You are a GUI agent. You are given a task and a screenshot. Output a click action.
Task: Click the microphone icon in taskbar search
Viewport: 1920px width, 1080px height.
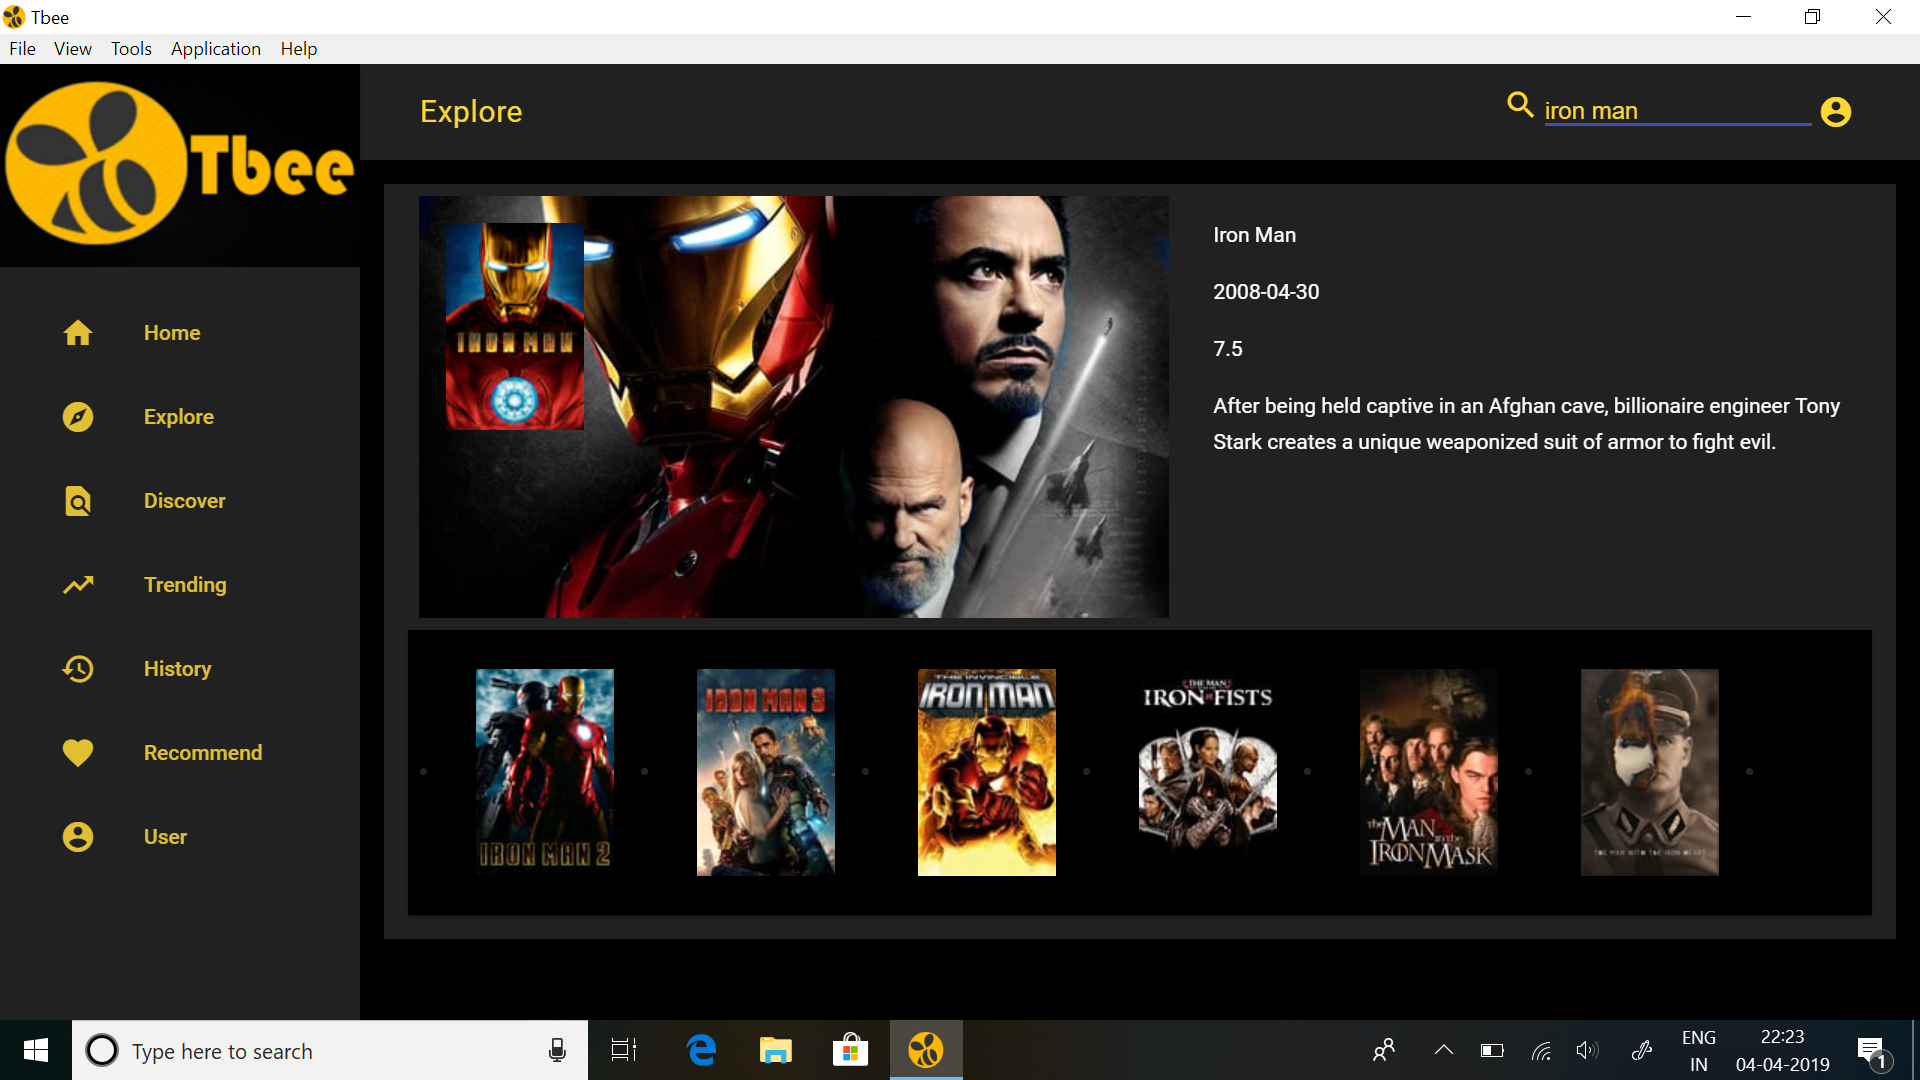557,1050
